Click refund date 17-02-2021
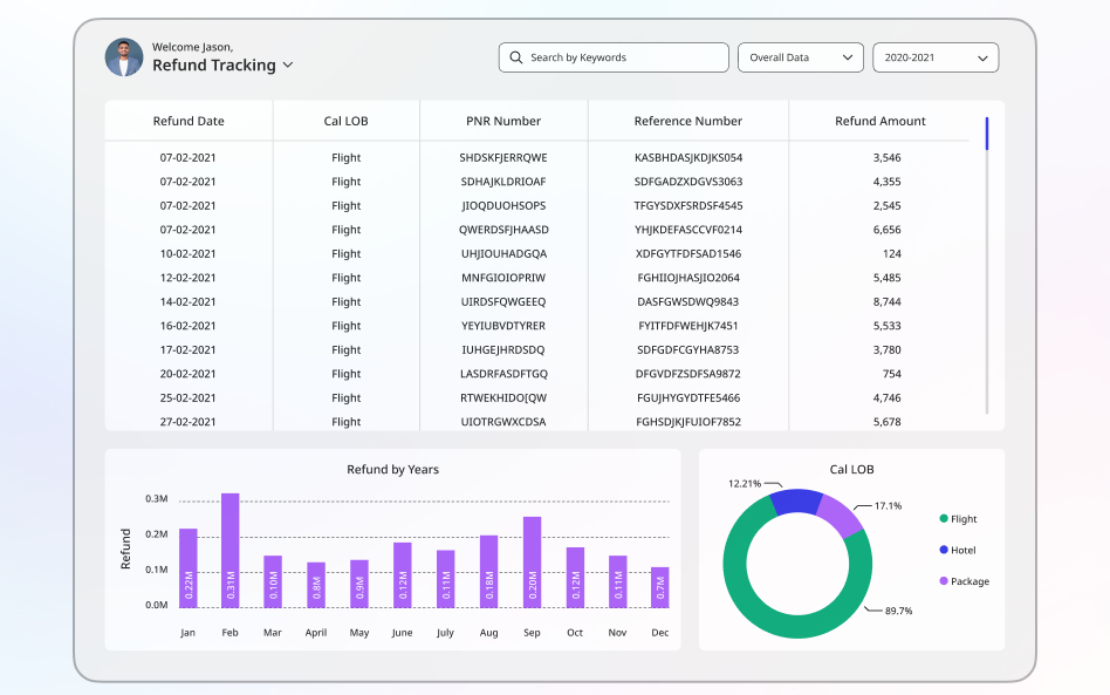The width and height of the screenshot is (1110, 695). pos(188,350)
